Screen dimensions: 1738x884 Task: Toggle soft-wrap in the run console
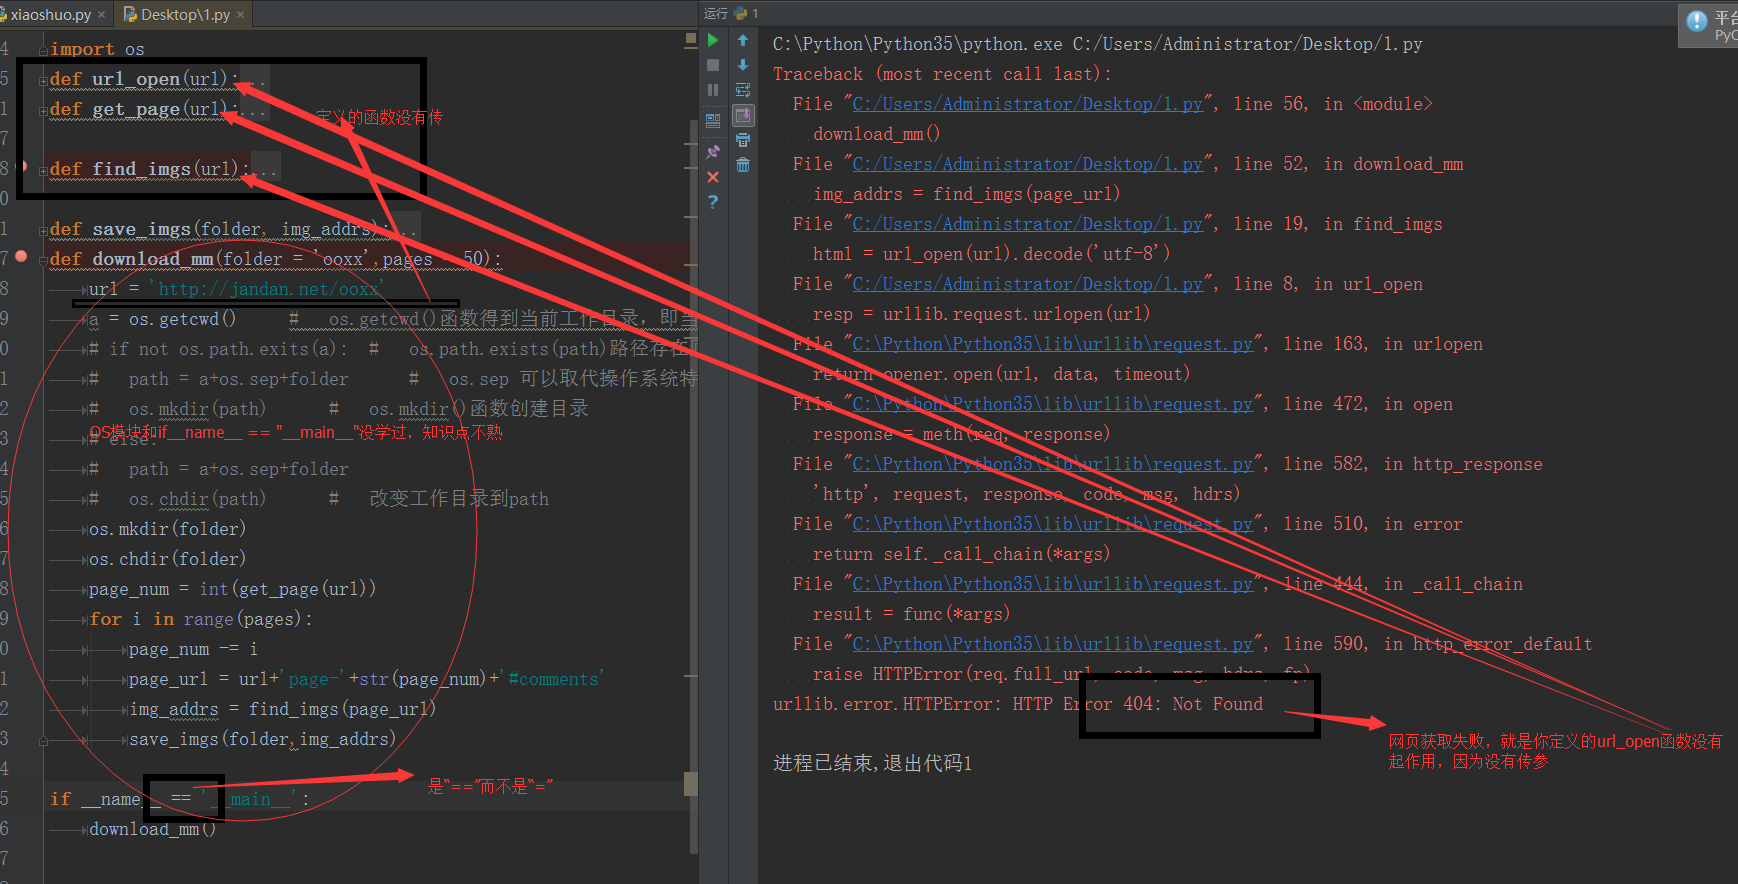(743, 90)
